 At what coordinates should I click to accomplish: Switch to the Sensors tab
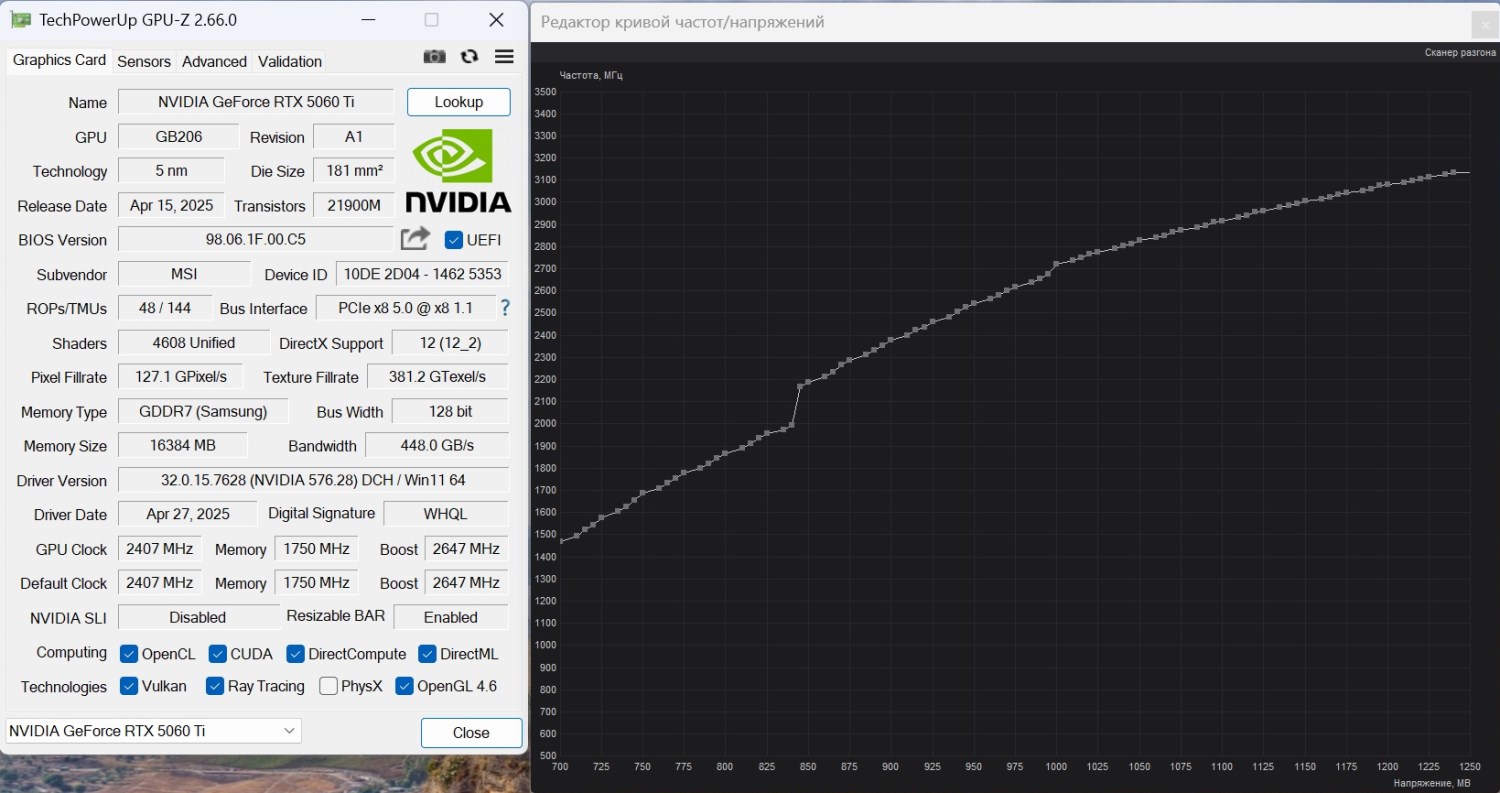click(x=144, y=61)
